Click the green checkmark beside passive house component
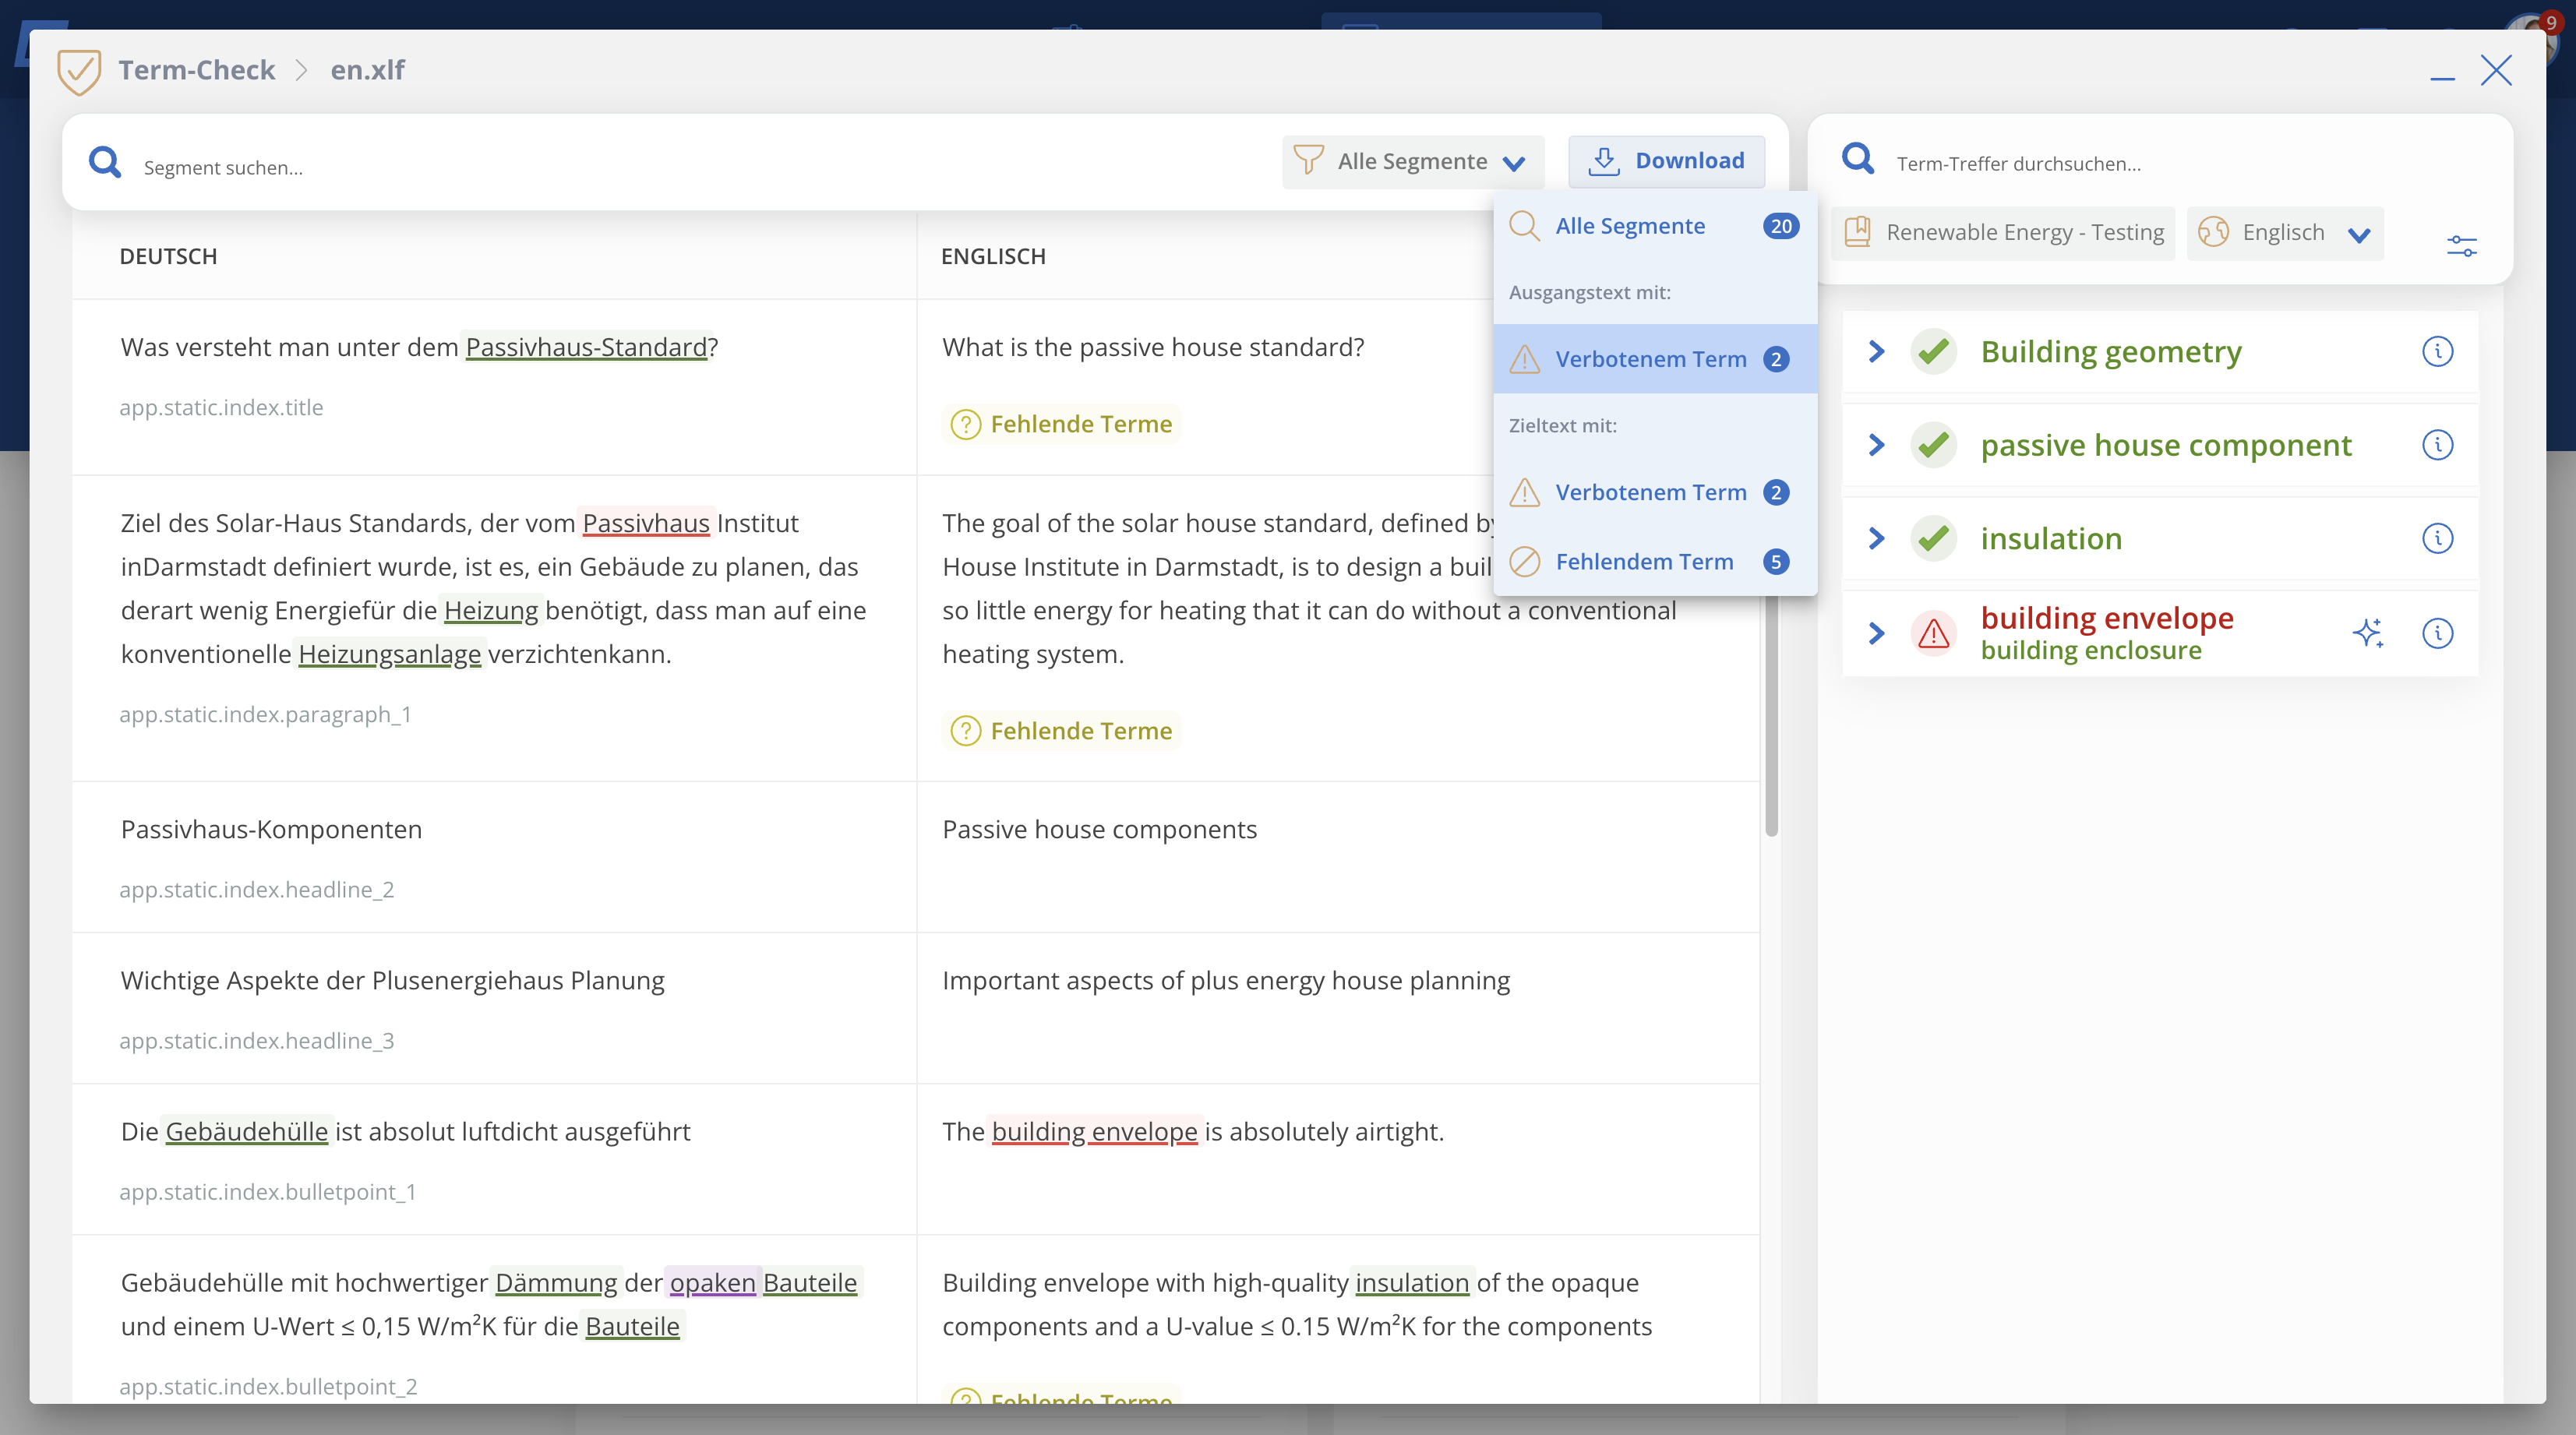Image resolution: width=2576 pixels, height=1435 pixels. (x=1934, y=445)
